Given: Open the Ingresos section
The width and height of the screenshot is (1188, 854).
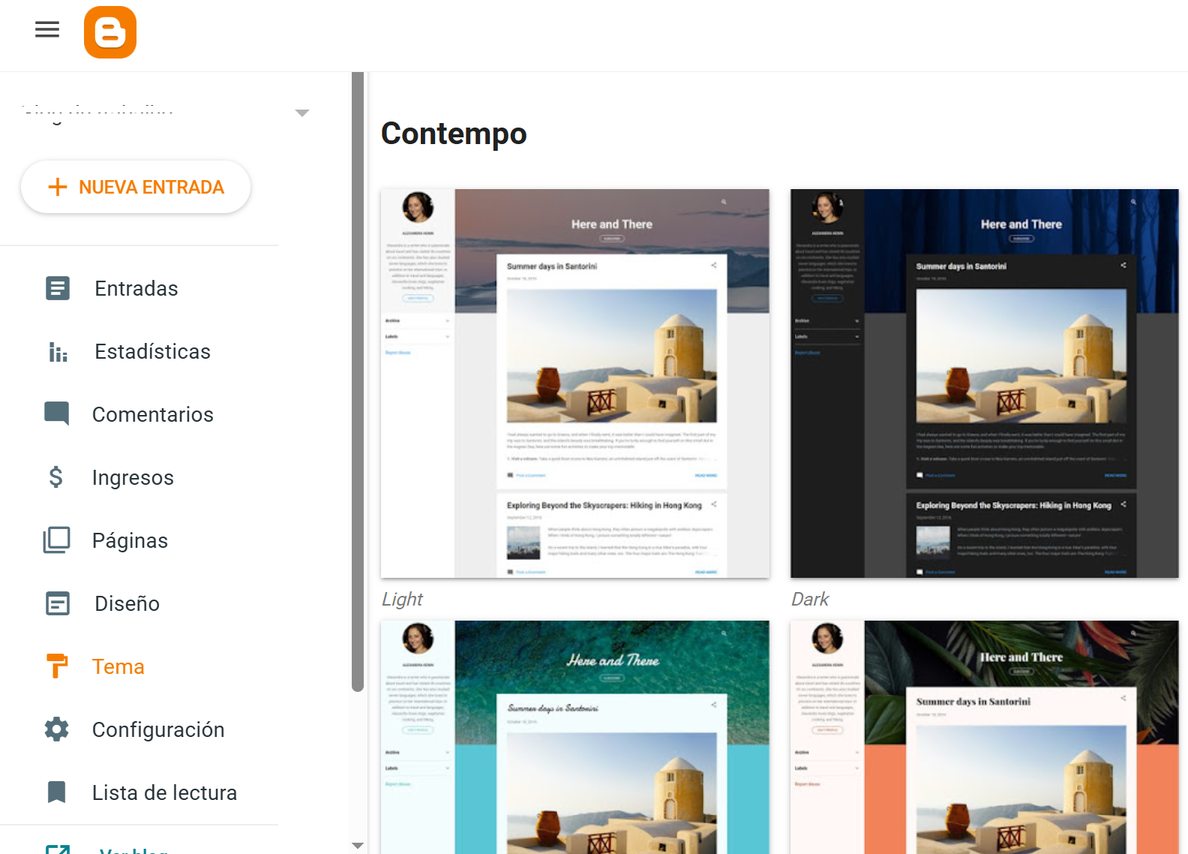Looking at the screenshot, I should click(133, 477).
